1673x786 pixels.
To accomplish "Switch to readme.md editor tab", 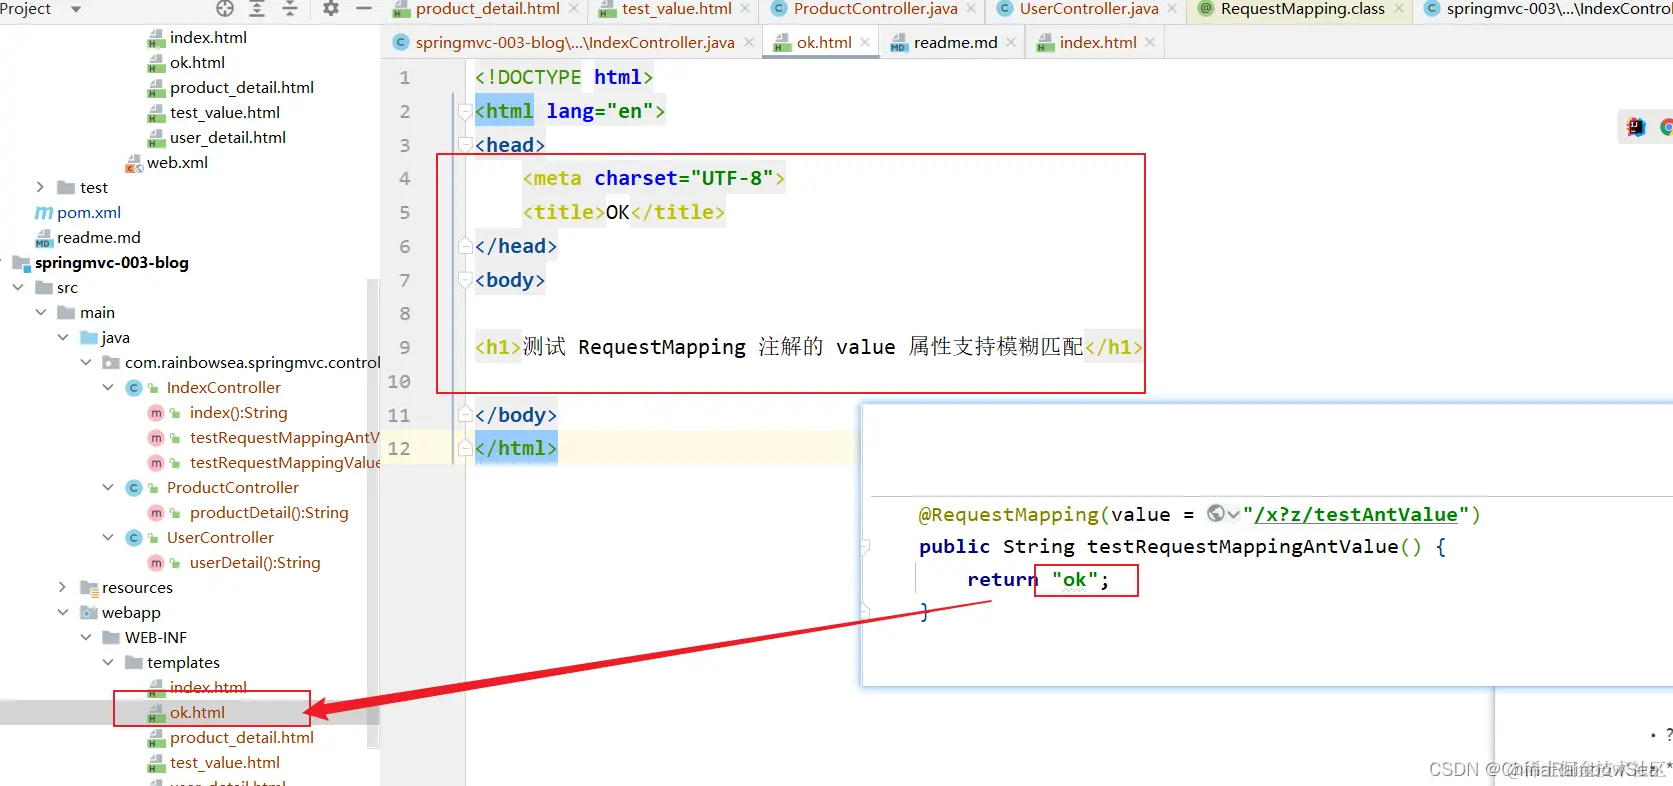I will 955,43.
